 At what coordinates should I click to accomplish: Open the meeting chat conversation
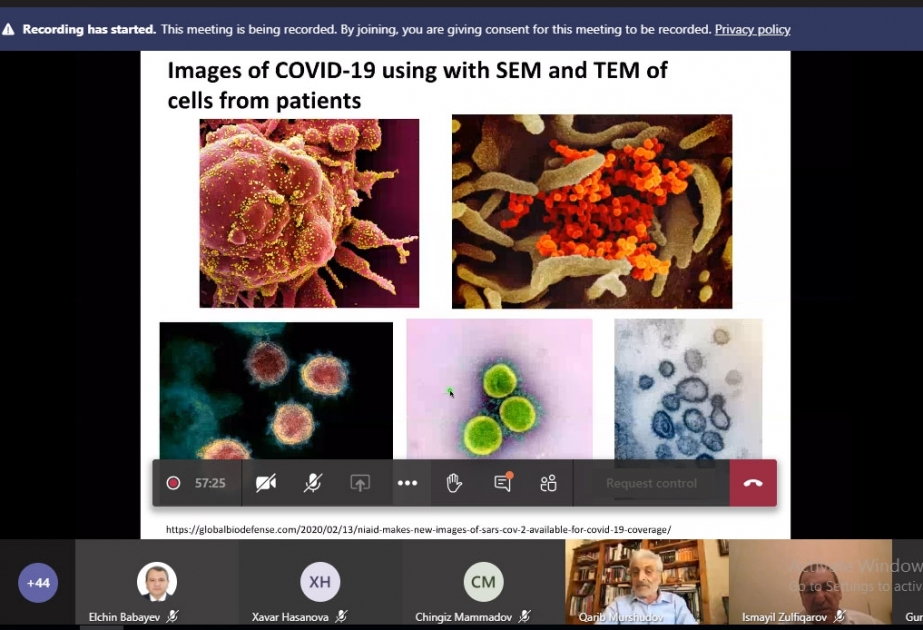pos(502,483)
